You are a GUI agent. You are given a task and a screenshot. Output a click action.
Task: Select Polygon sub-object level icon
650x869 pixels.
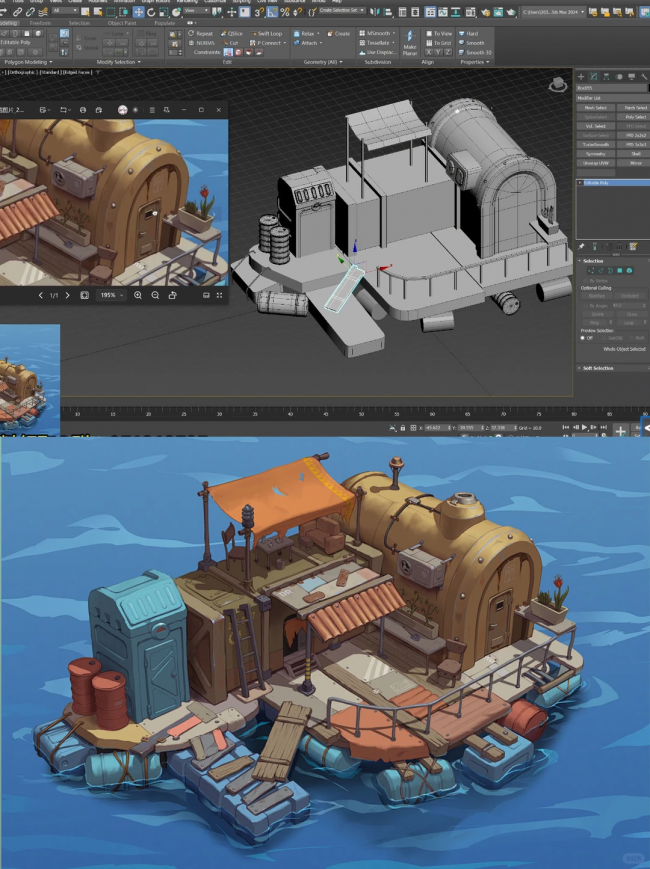[620, 270]
